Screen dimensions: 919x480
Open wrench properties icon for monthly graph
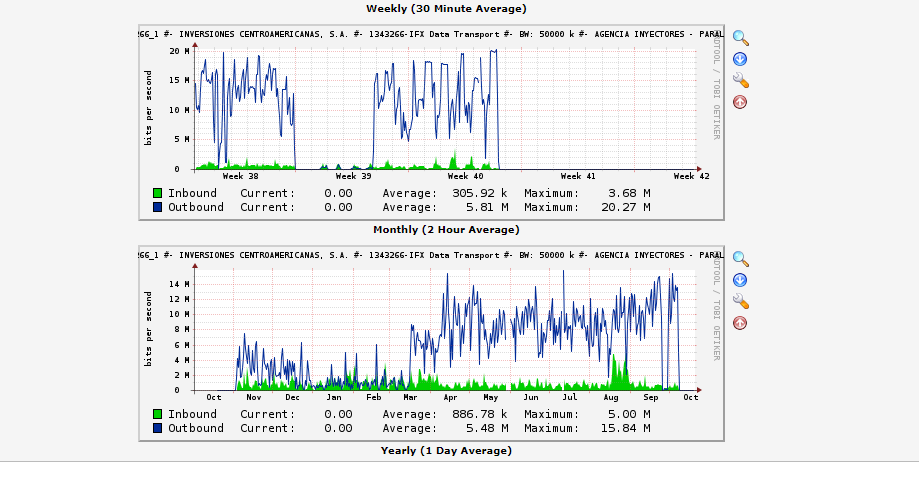(x=740, y=301)
